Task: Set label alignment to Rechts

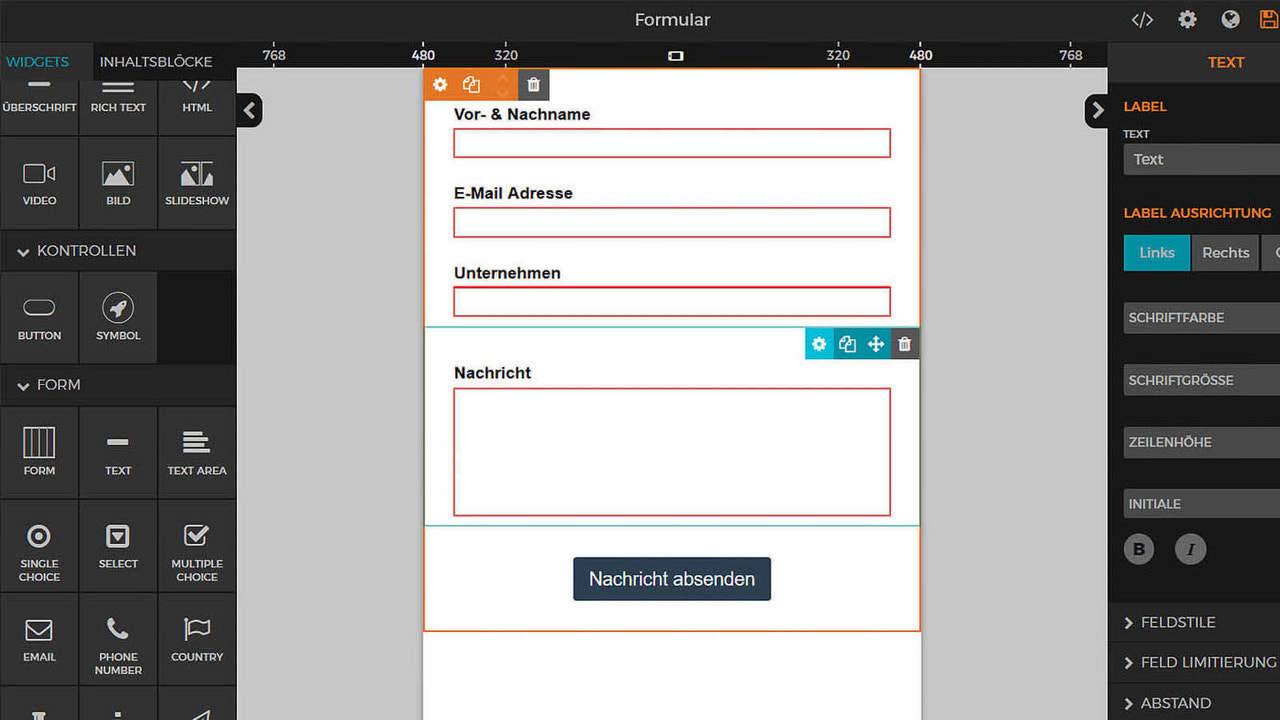Action: pos(1225,252)
